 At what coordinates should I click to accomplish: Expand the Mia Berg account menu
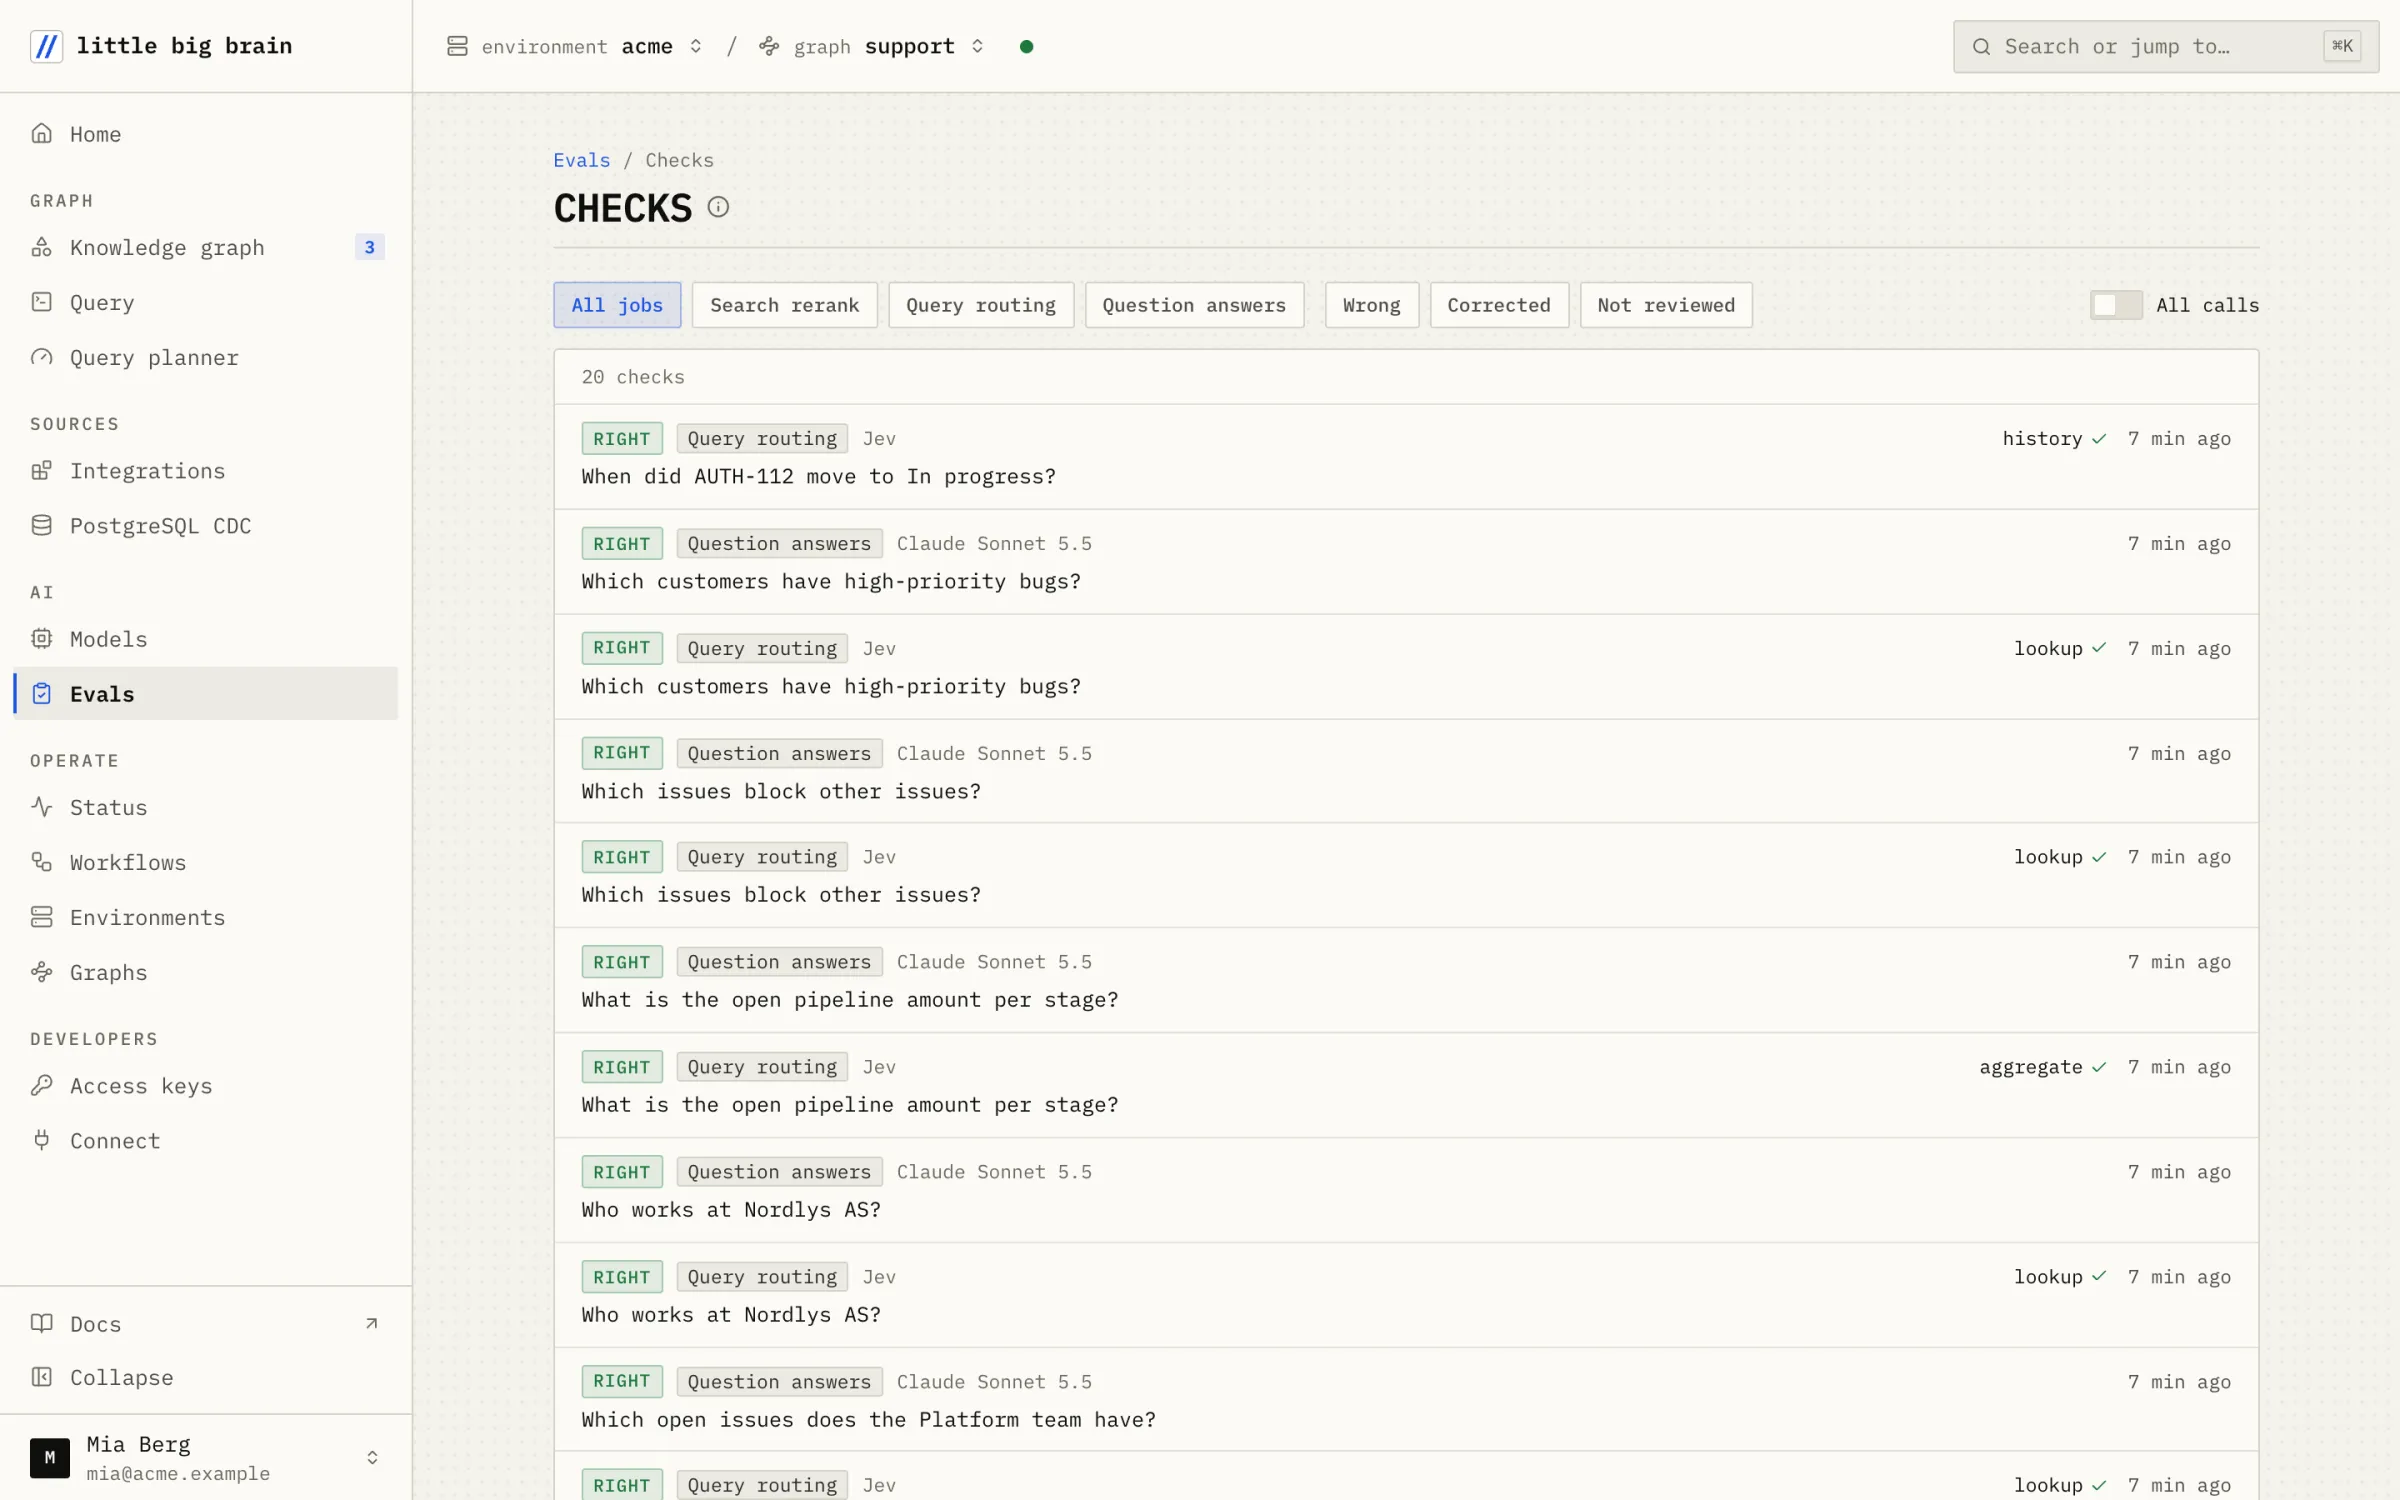[205, 1457]
